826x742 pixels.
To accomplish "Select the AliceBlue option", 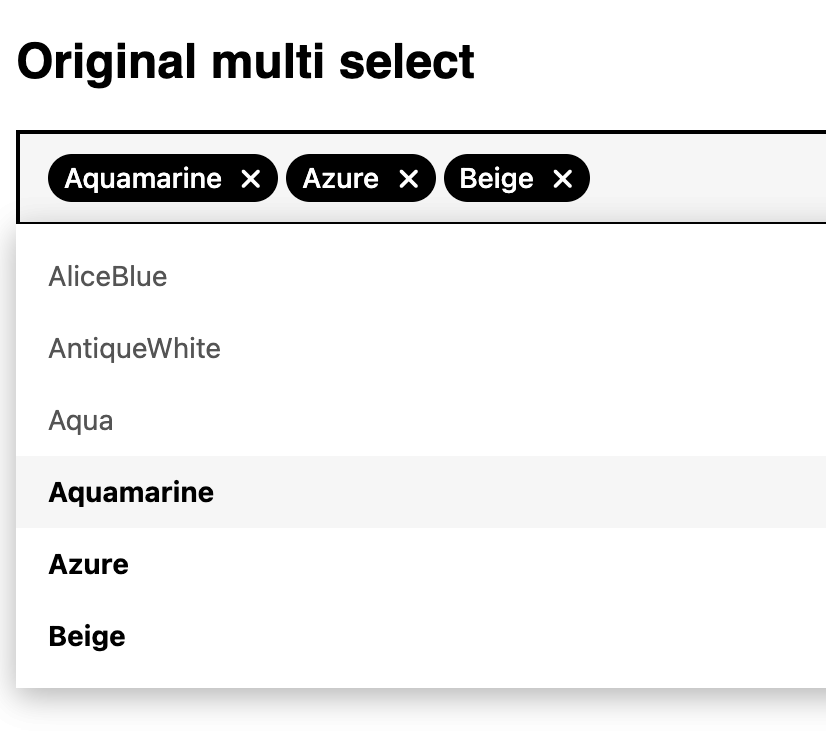I will click(108, 276).
